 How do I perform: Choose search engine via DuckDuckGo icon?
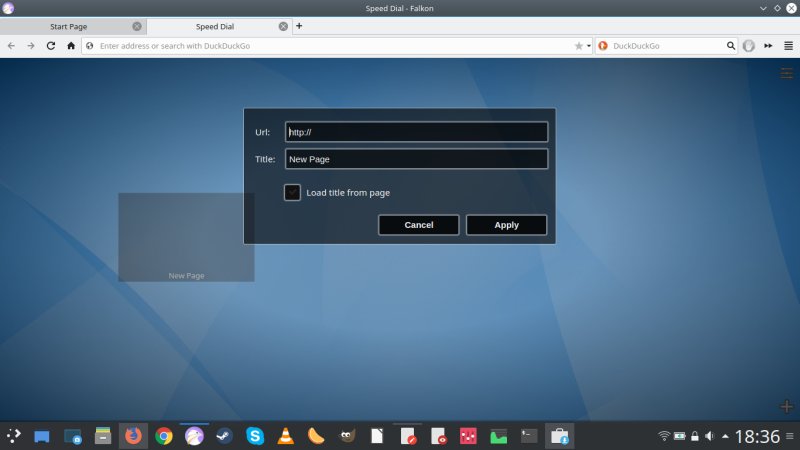tap(603, 46)
